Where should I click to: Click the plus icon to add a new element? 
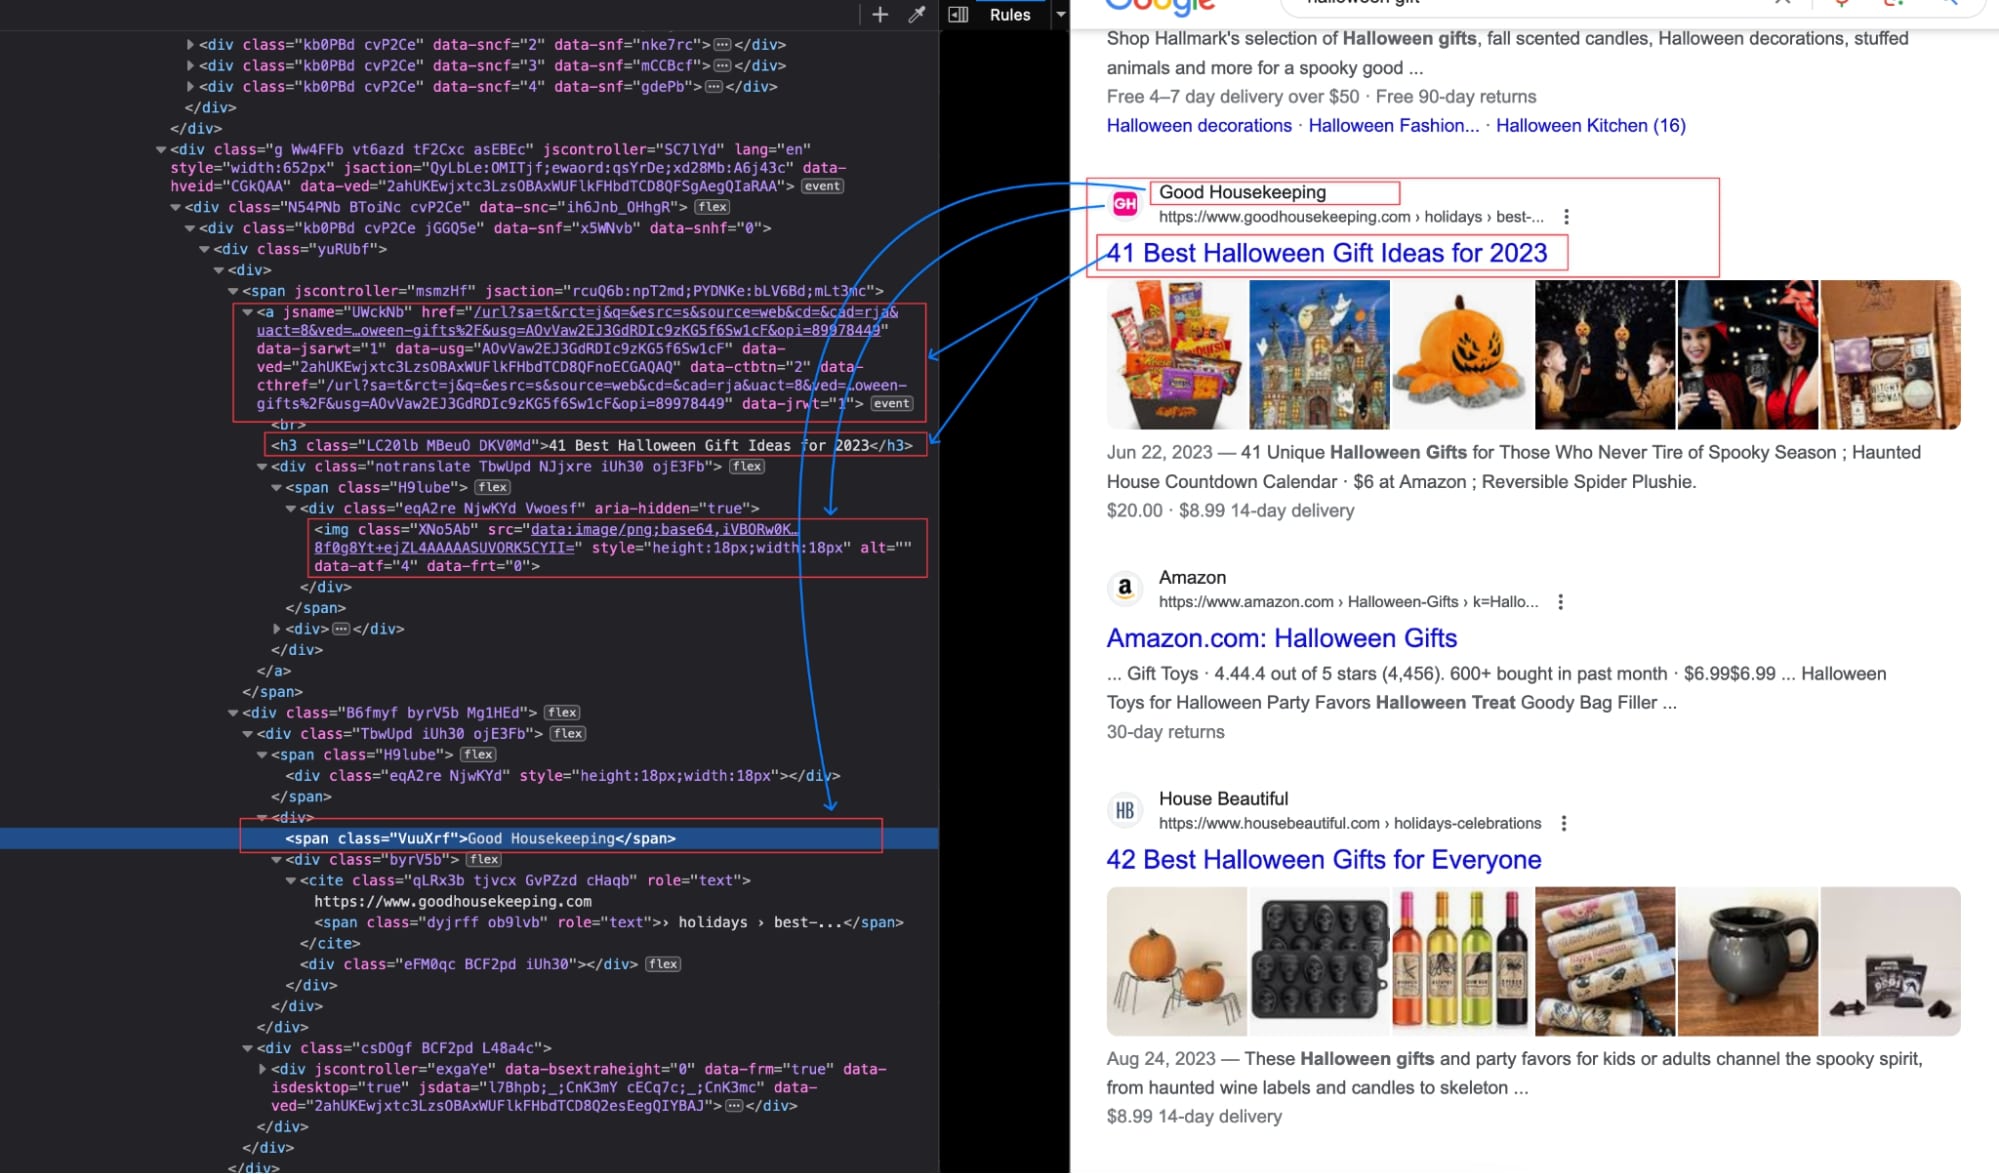(x=879, y=15)
